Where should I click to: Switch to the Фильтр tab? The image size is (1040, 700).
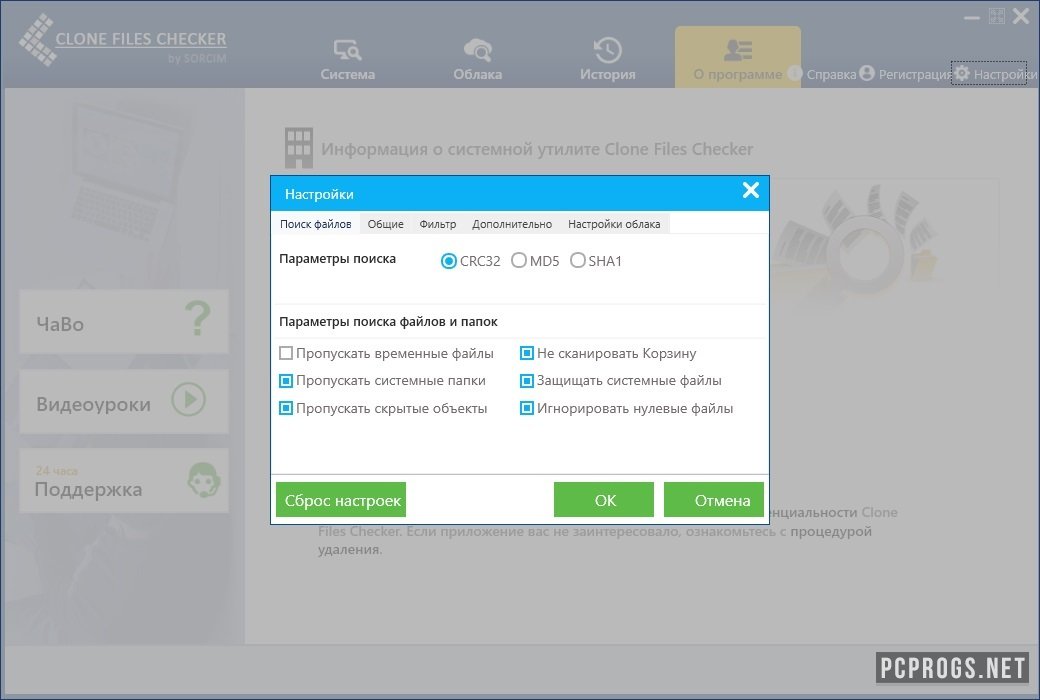(438, 224)
